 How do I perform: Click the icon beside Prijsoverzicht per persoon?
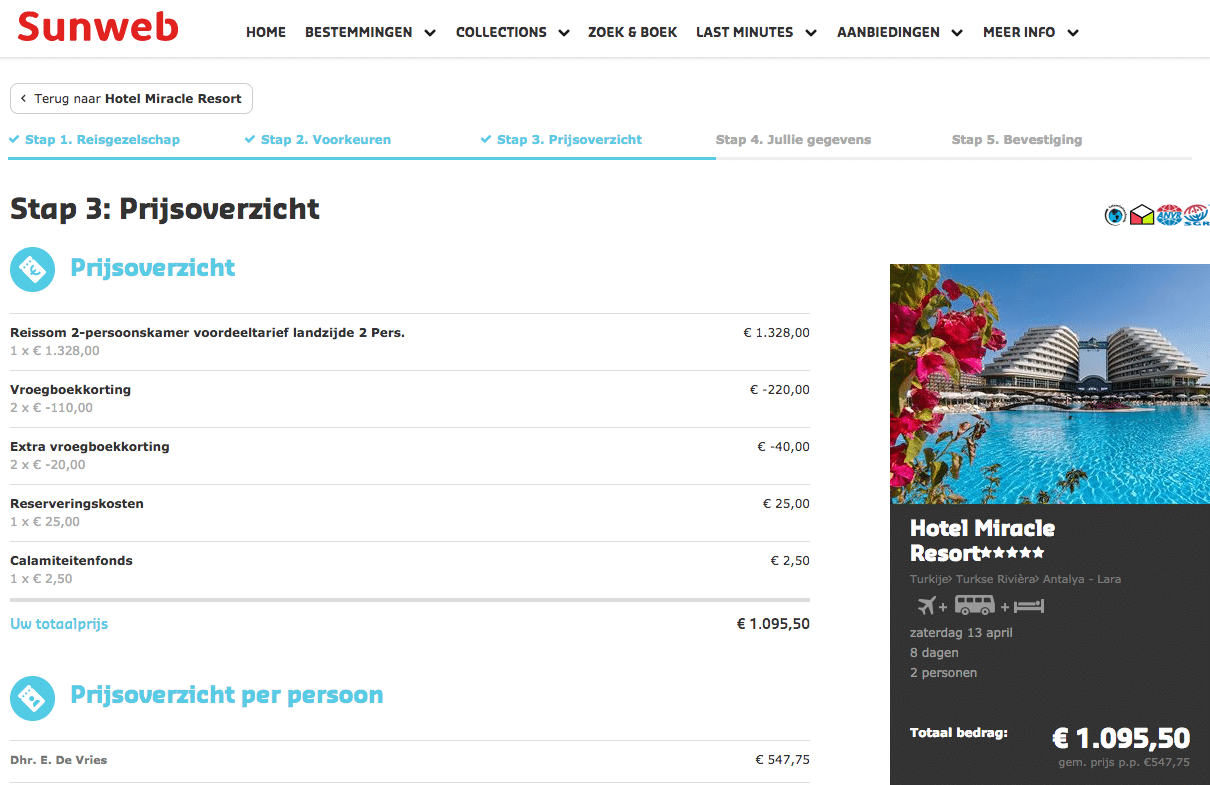click(x=32, y=697)
